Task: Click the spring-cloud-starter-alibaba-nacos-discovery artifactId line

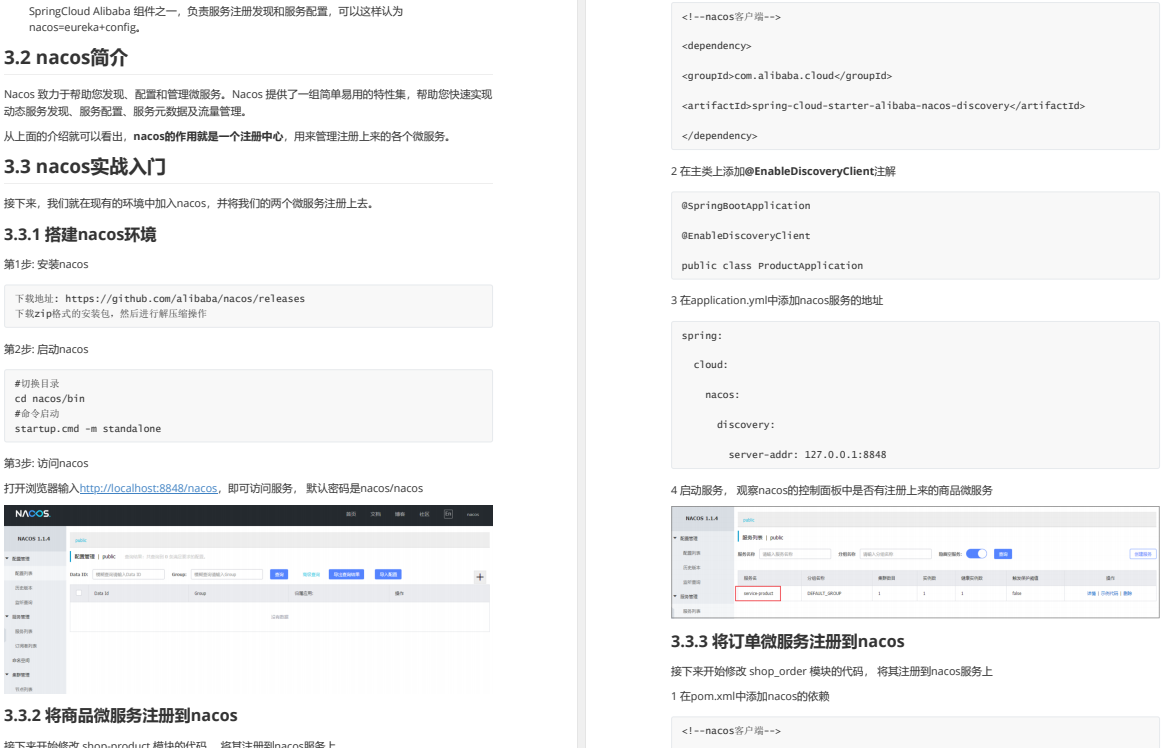Action: (883, 105)
